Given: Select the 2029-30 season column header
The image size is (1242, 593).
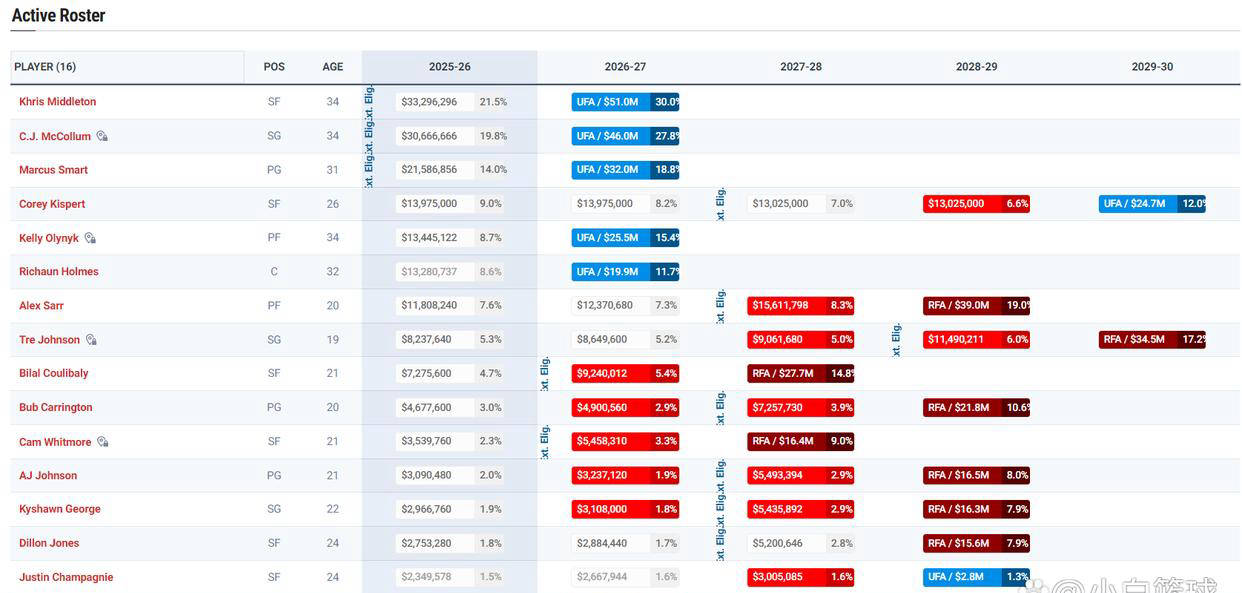Looking at the screenshot, I should coord(1152,67).
